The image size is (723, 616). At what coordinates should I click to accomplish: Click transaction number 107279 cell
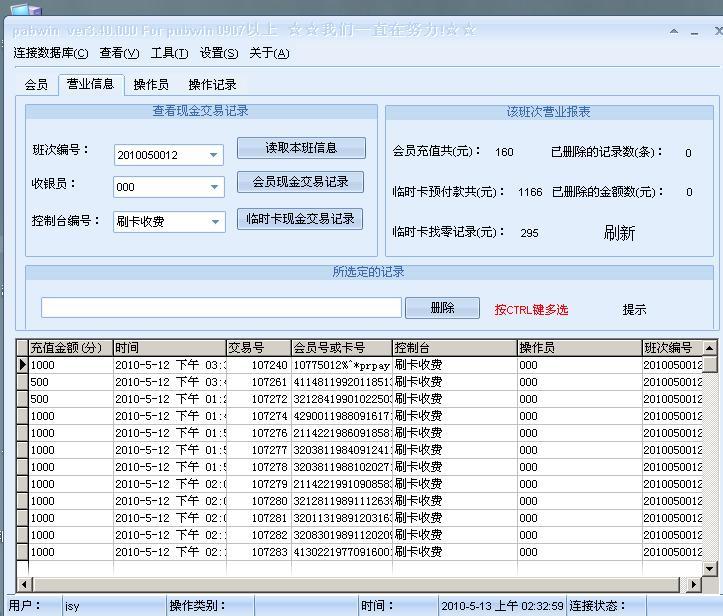pyautogui.click(x=259, y=484)
